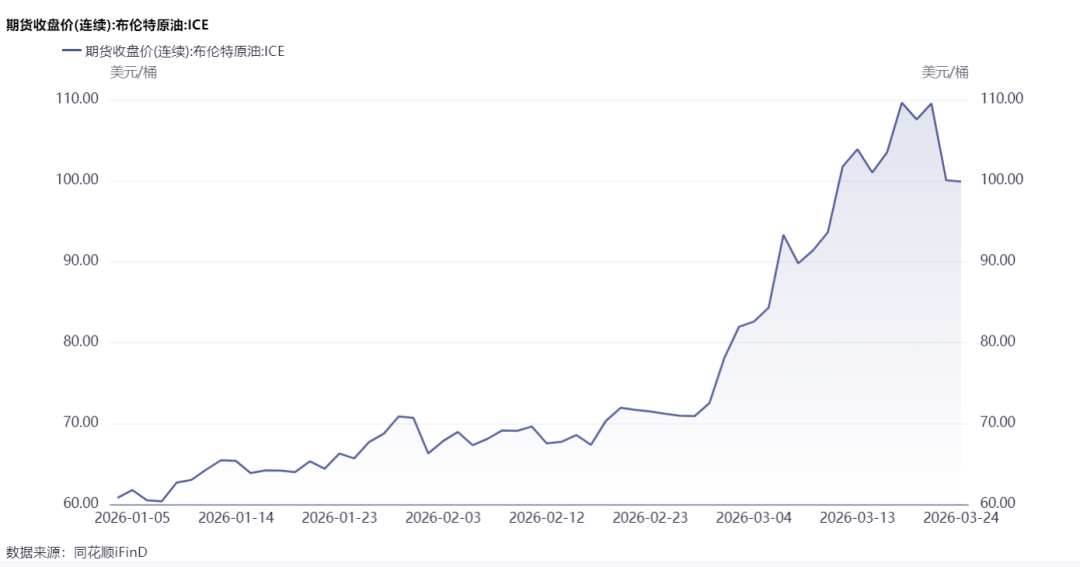Click date label 2026-03-13

tap(858, 517)
